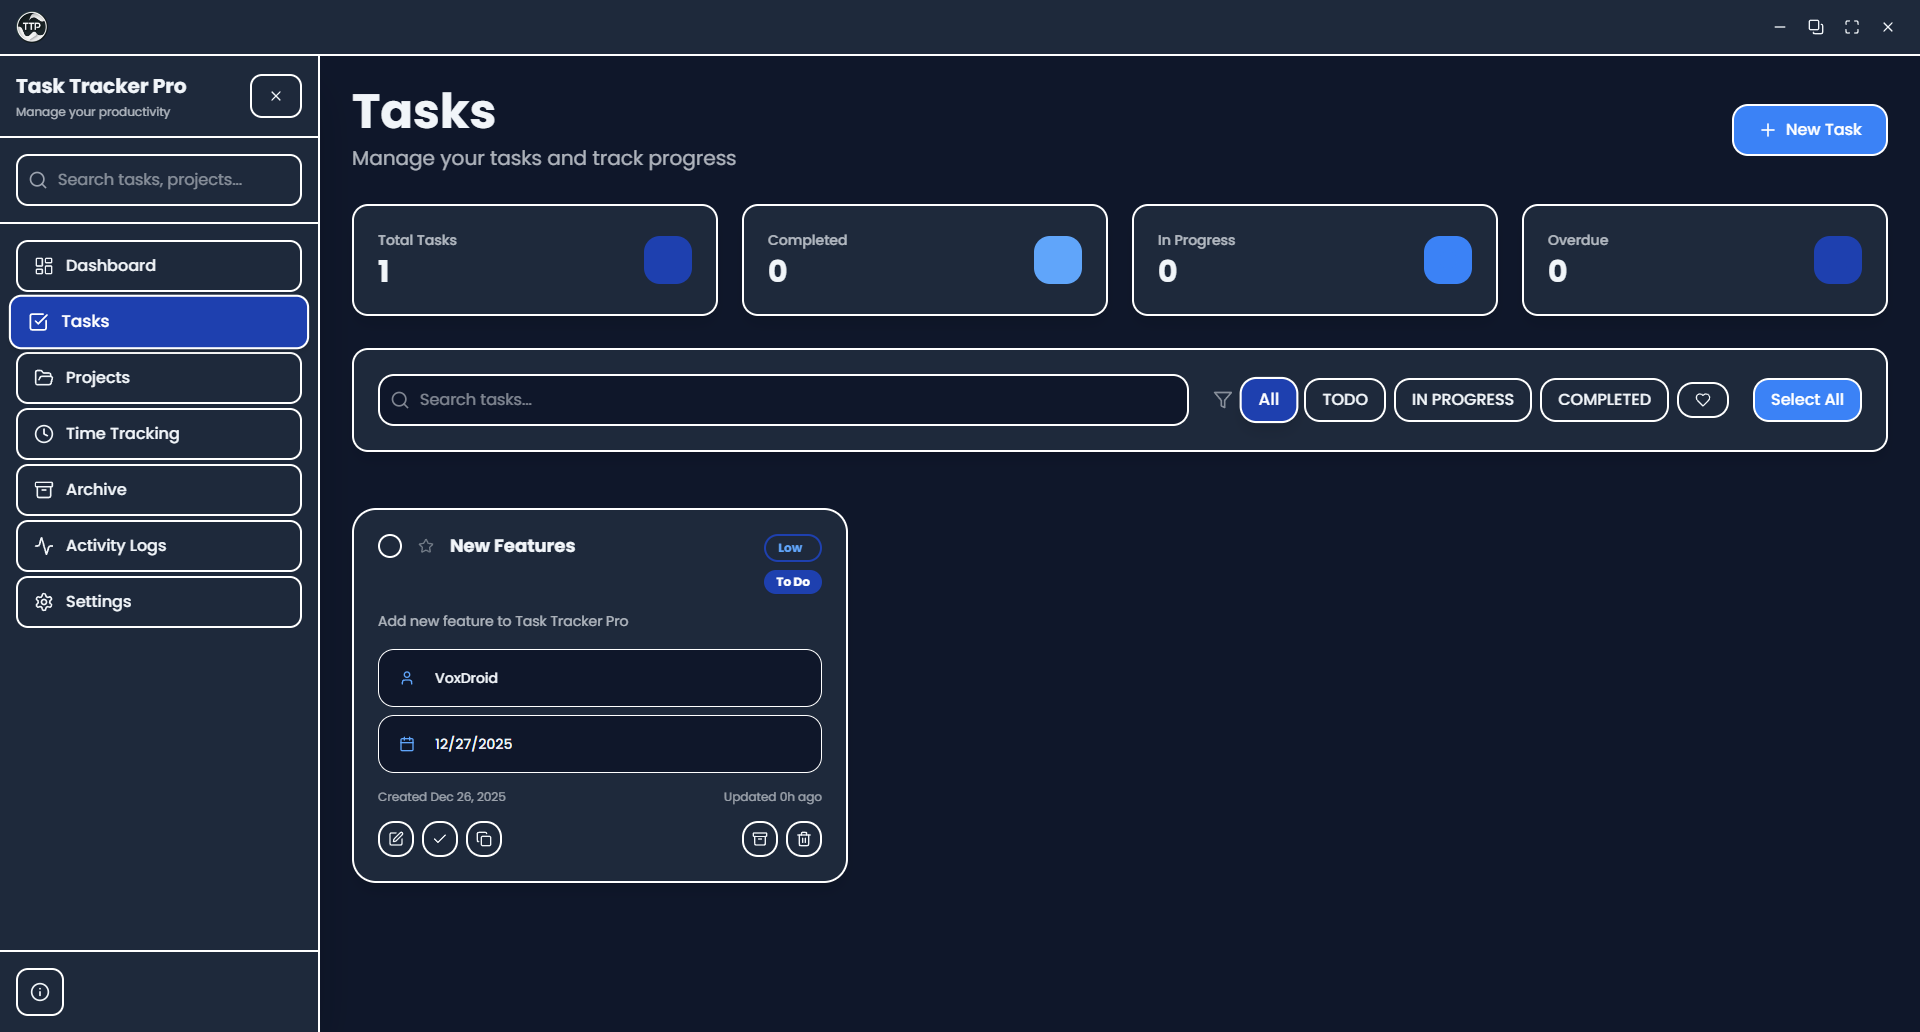Edit the New Features task

click(395, 839)
